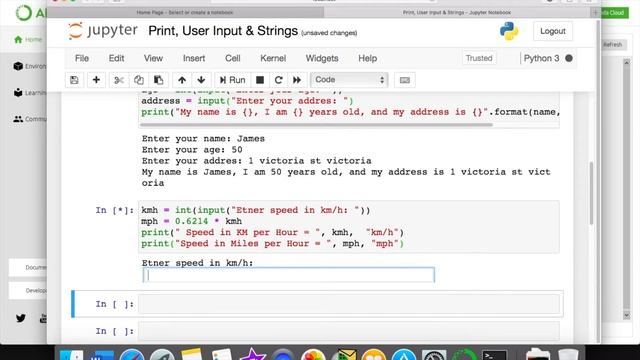Image resolution: width=640 pixels, height=360 pixels.
Task: Click the Logout button
Action: click(553, 31)
